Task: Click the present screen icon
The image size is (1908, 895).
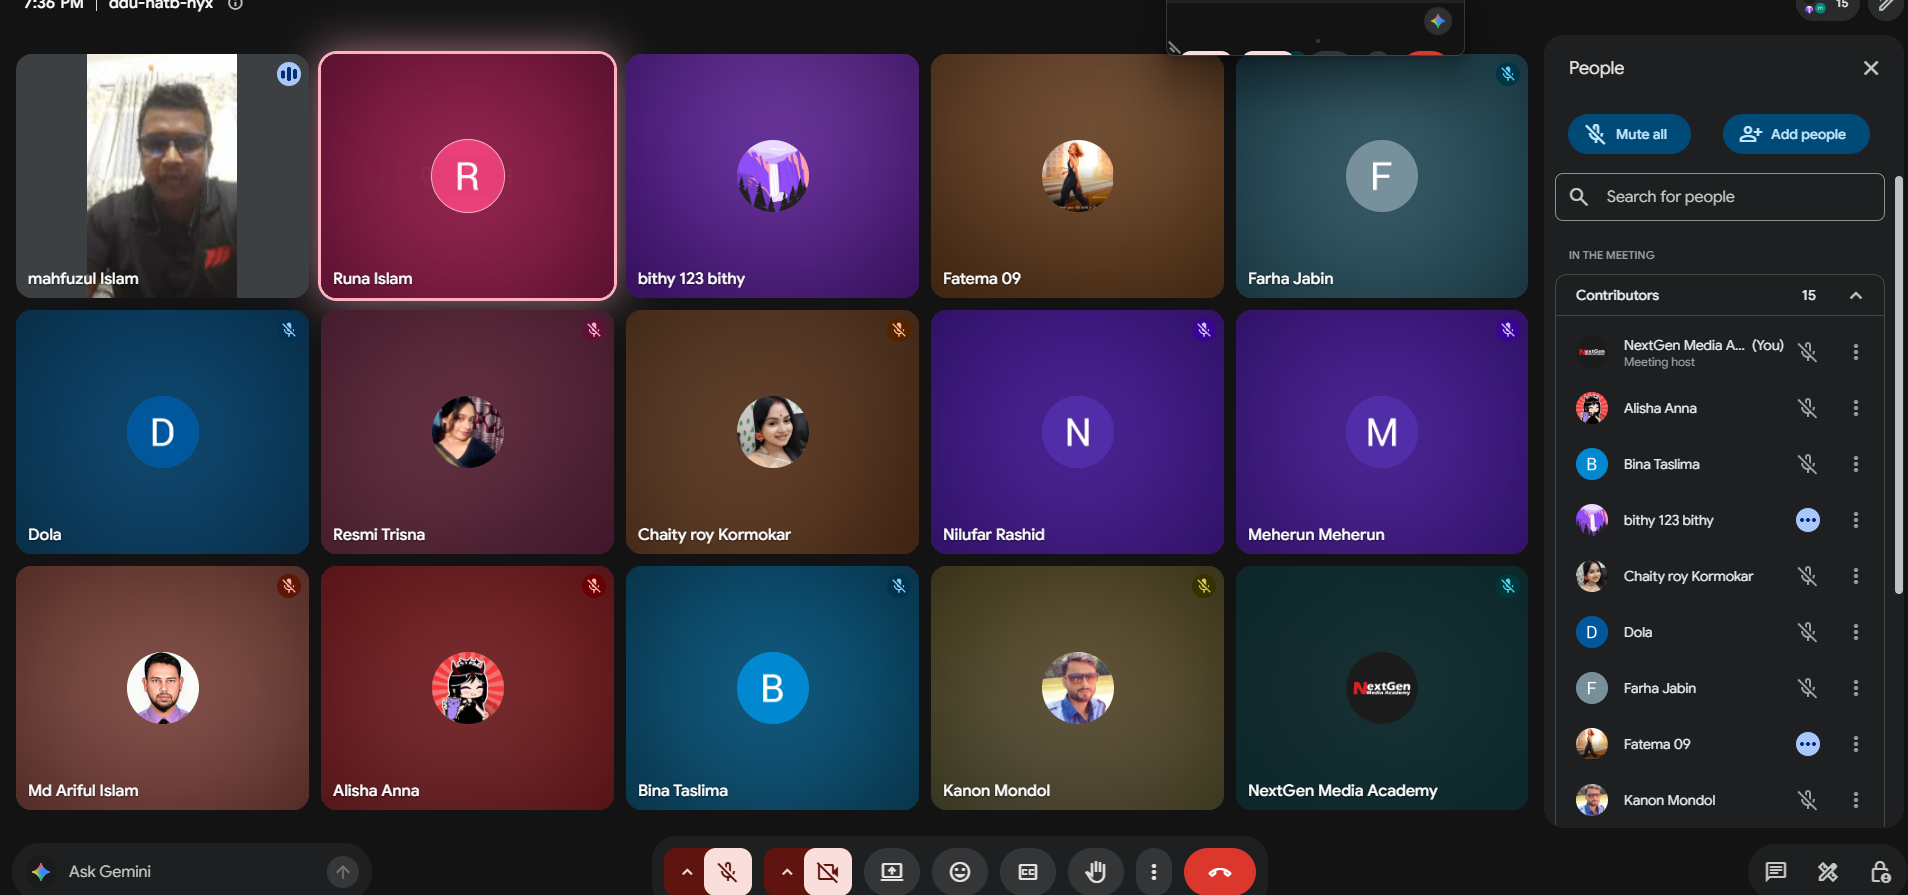Action: (892, 872)
